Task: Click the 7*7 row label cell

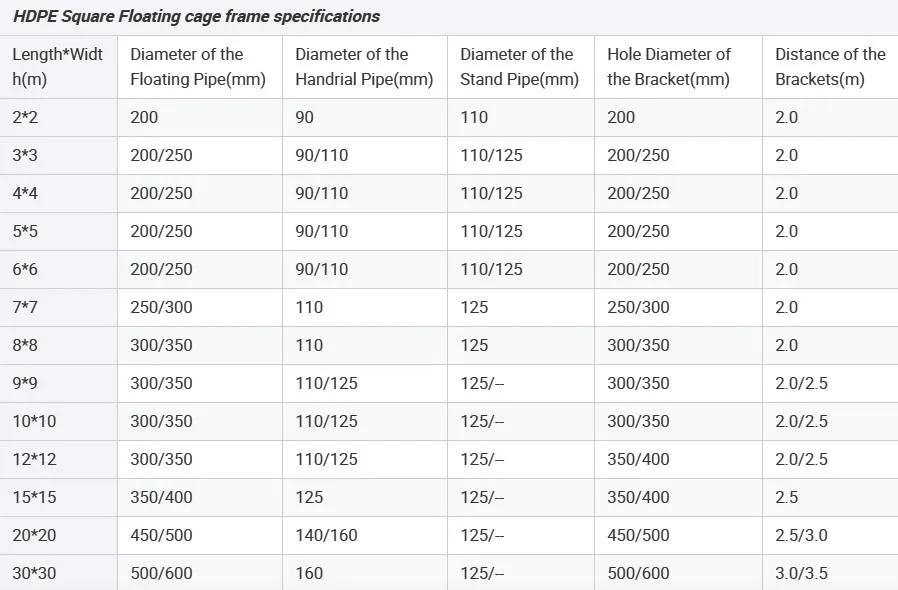Action: click(25, 307)
